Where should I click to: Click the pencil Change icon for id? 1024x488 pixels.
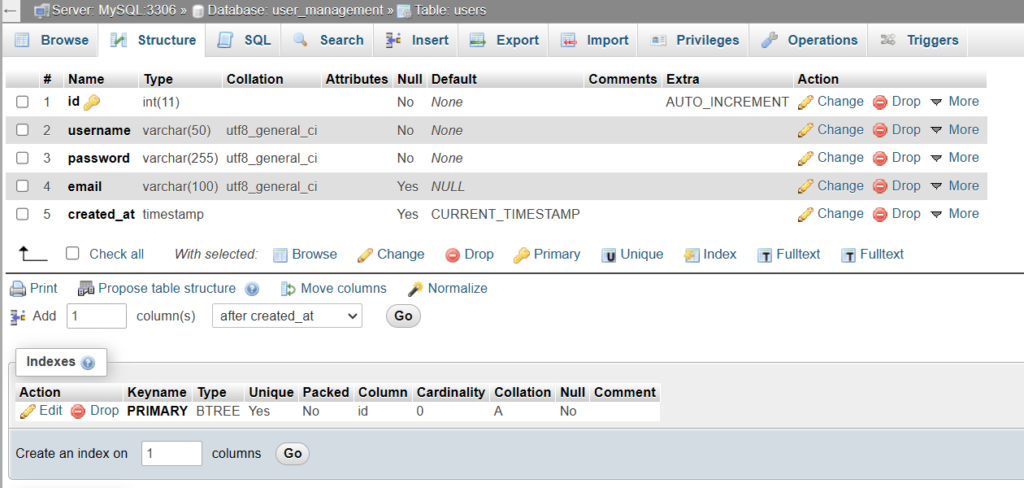pos(806,102)
